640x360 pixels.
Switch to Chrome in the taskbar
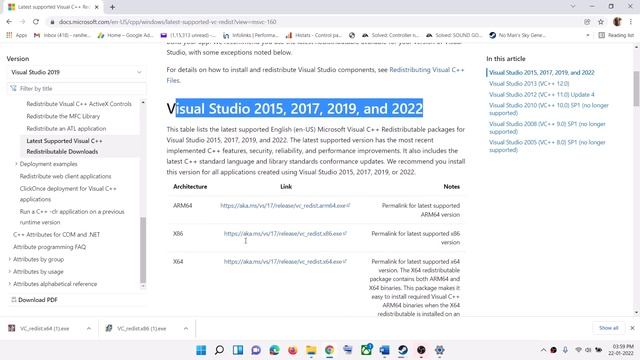329,350
